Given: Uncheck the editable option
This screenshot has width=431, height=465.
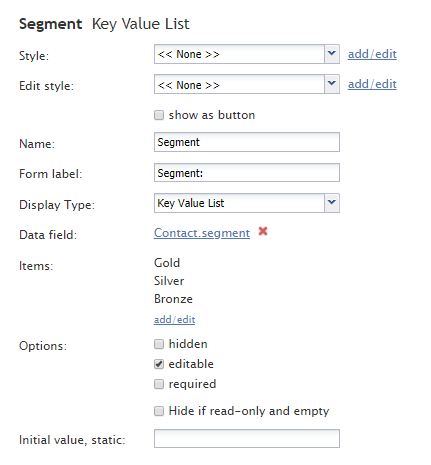Looking at the screenshot, I should pos(159,364).
